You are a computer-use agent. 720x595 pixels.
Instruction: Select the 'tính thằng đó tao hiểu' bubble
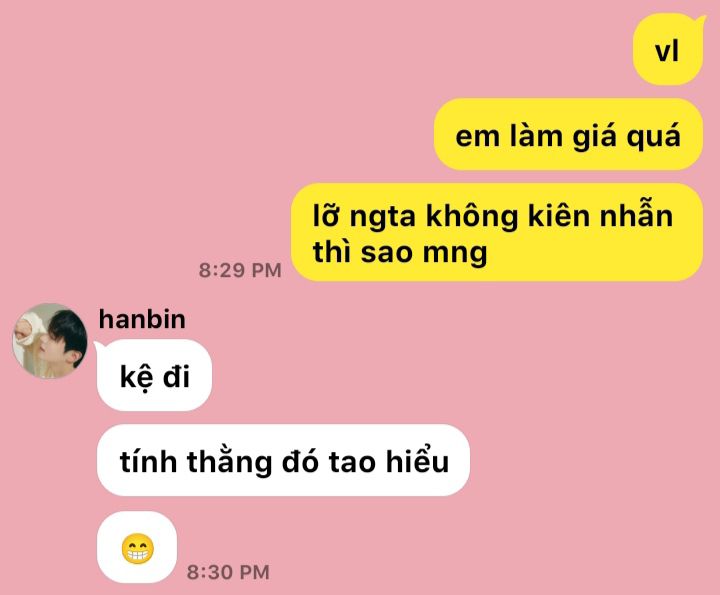pyautogui.click(x=283, y=460)
